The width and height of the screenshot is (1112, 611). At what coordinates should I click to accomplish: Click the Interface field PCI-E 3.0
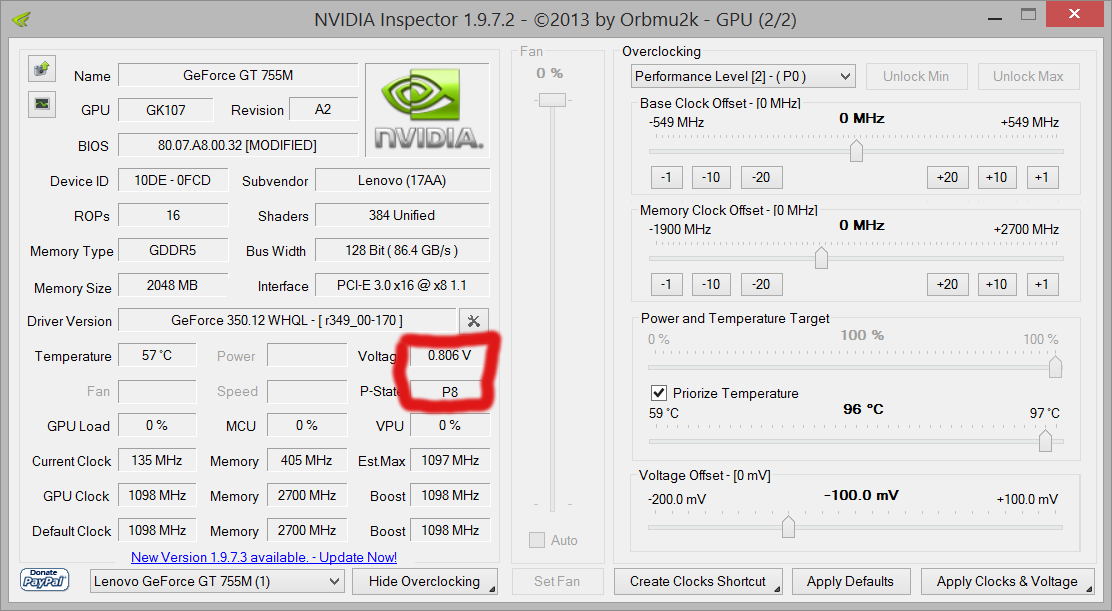pos(402,286)
